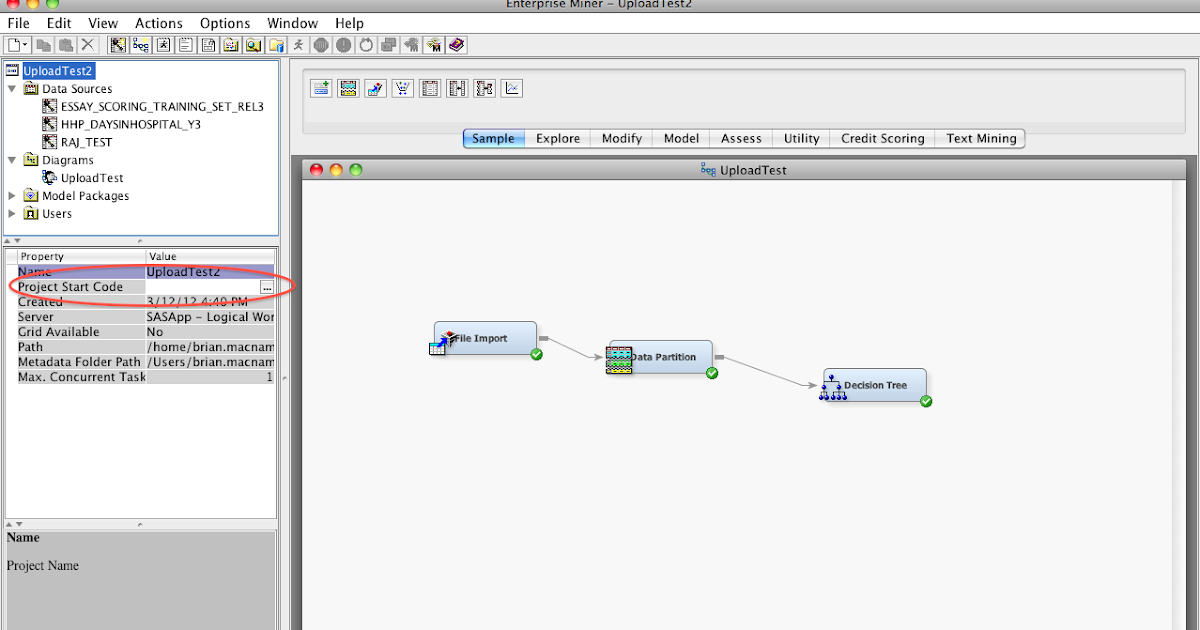Image resolution: width=1200 pixels, height=630 pixels.
Task: Select the Append node icon on the Sample toolbar
Action: (x=320, y=88)
